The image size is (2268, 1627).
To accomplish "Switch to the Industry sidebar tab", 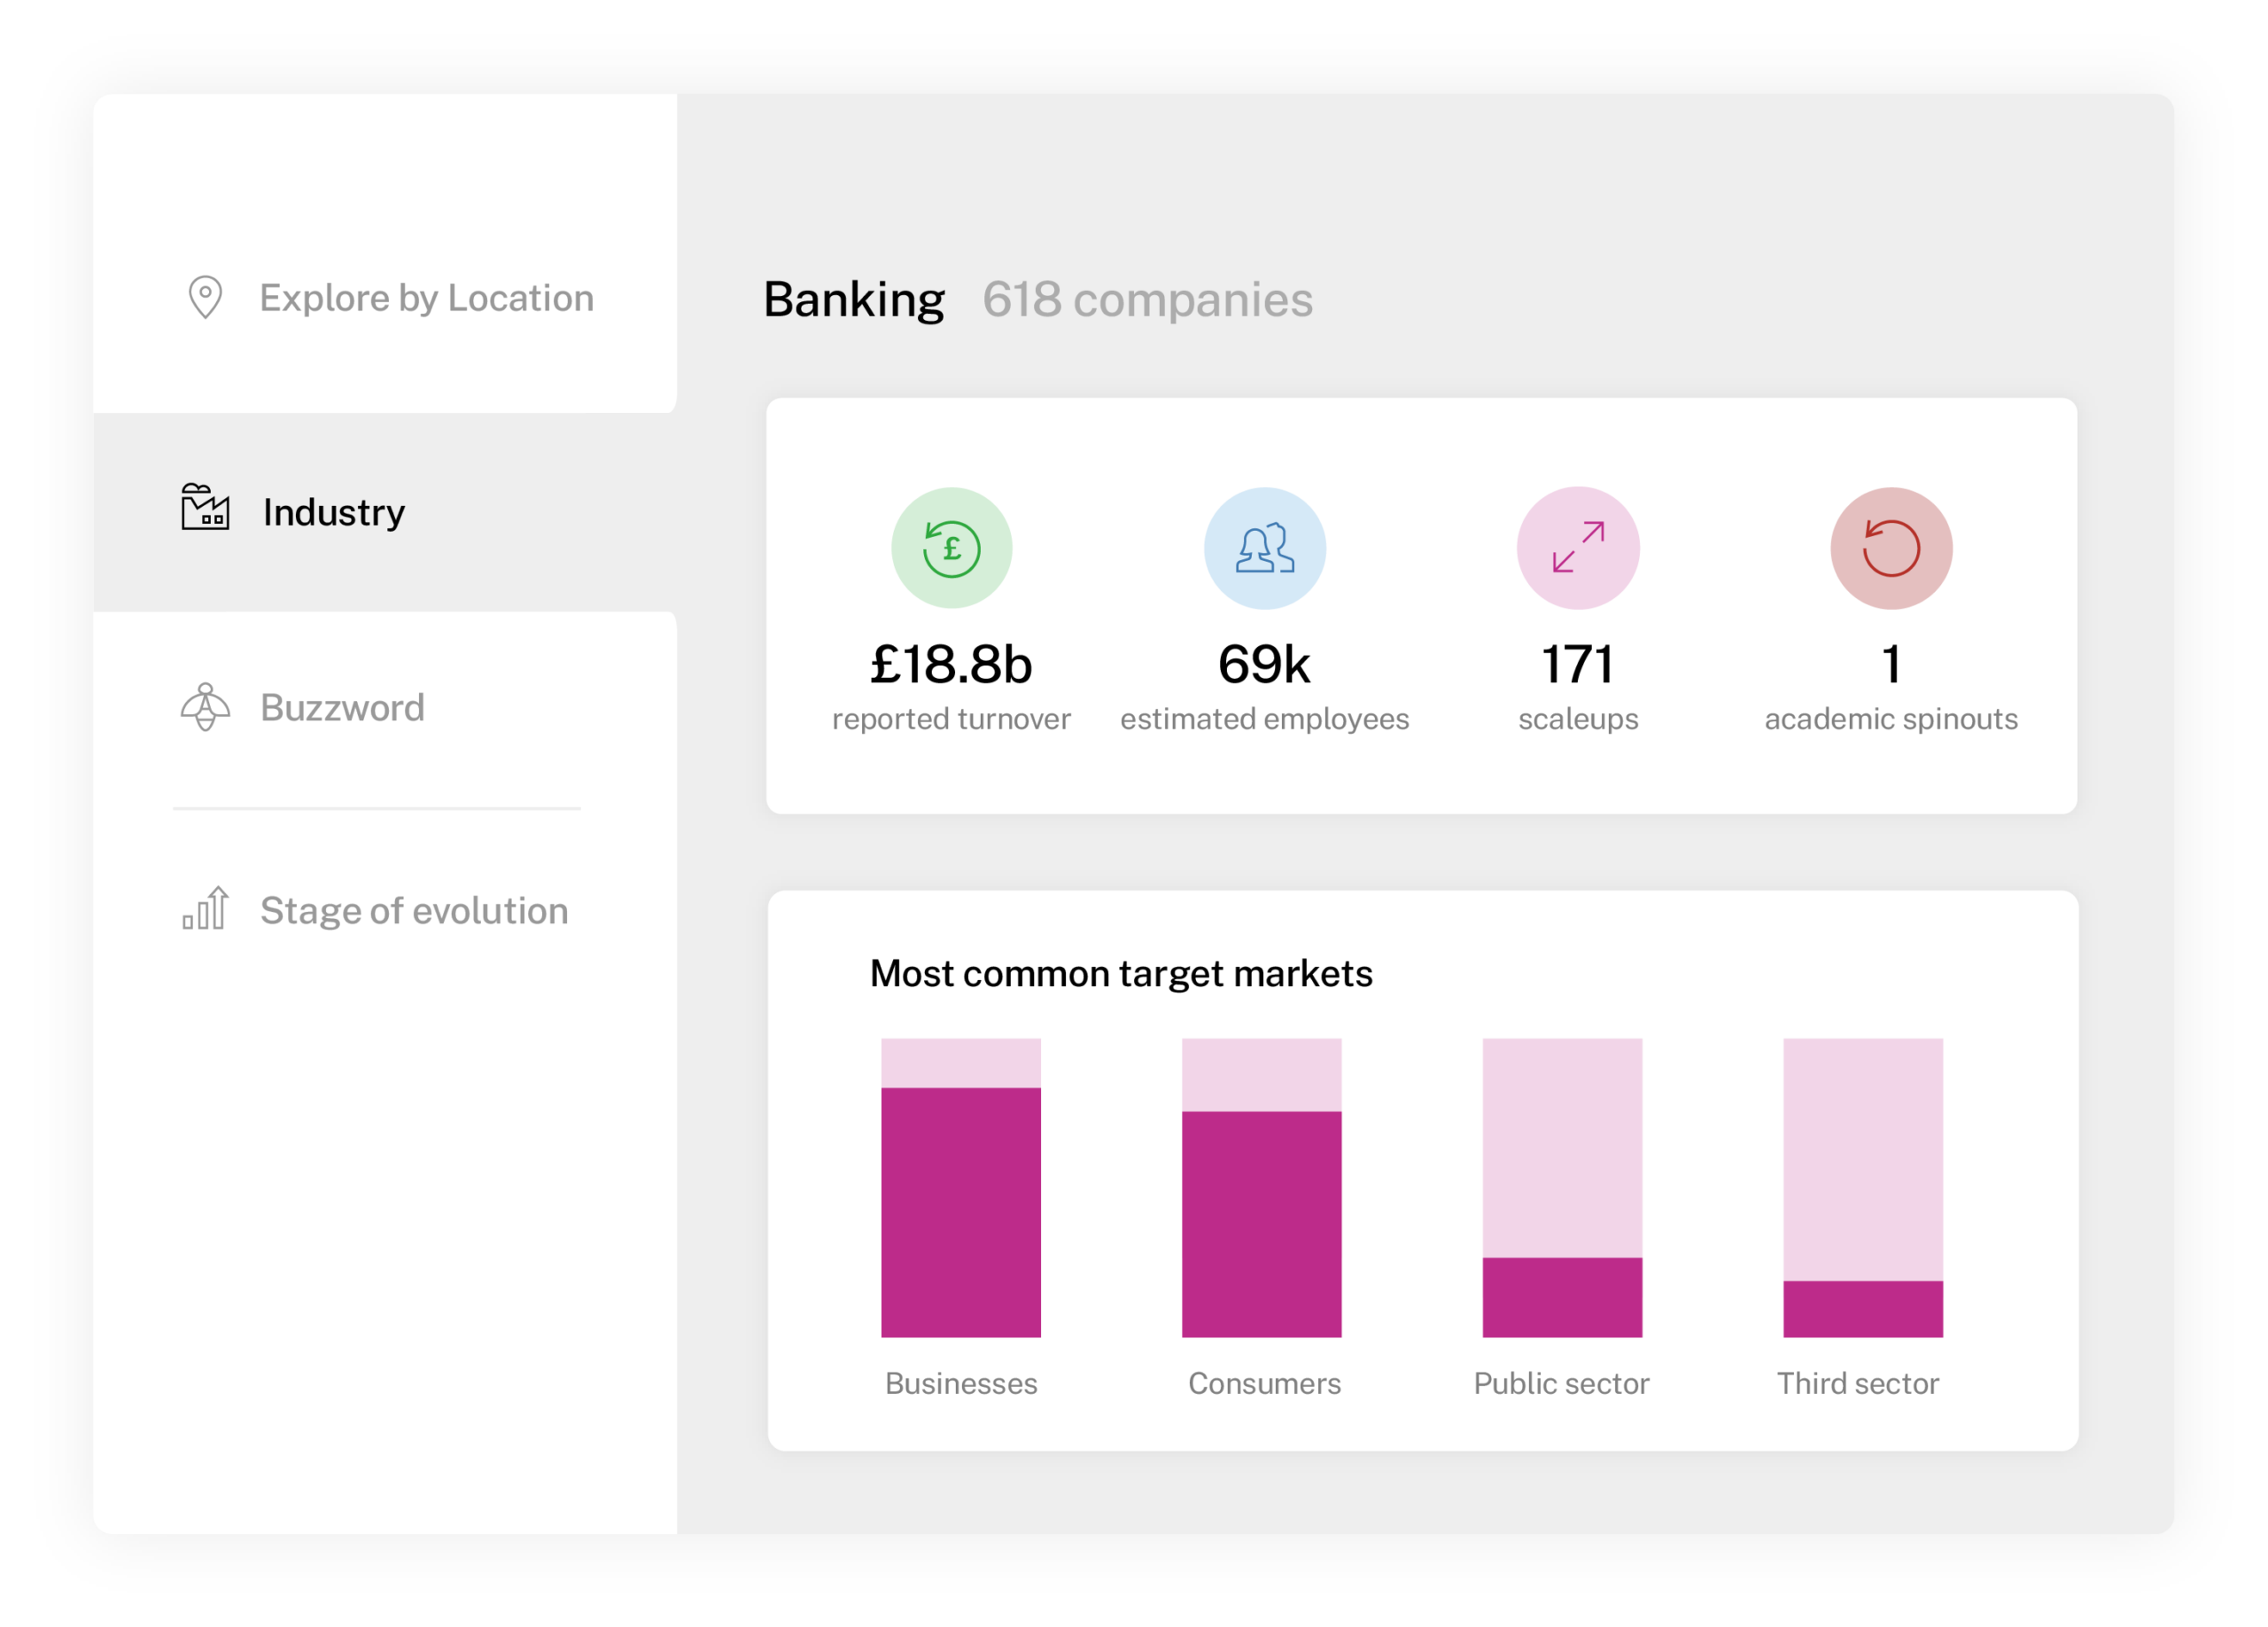I will coord(331,511).
